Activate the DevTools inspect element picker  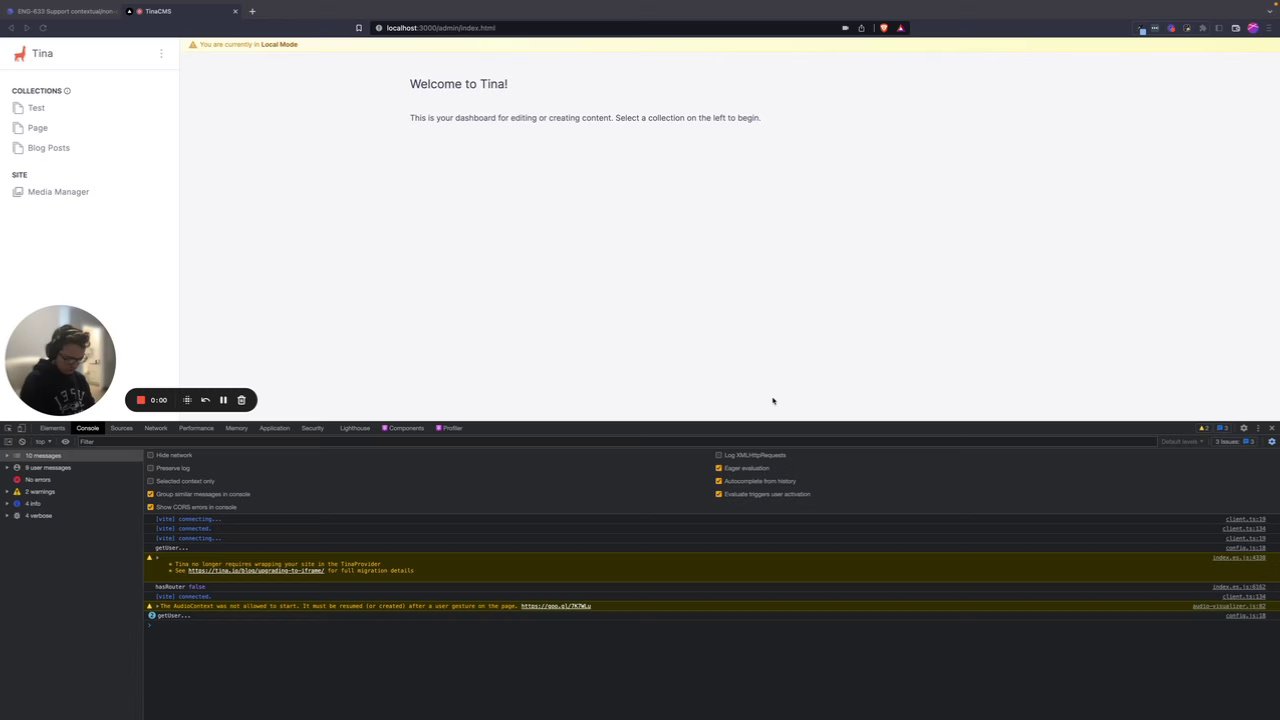coord(8,428)
